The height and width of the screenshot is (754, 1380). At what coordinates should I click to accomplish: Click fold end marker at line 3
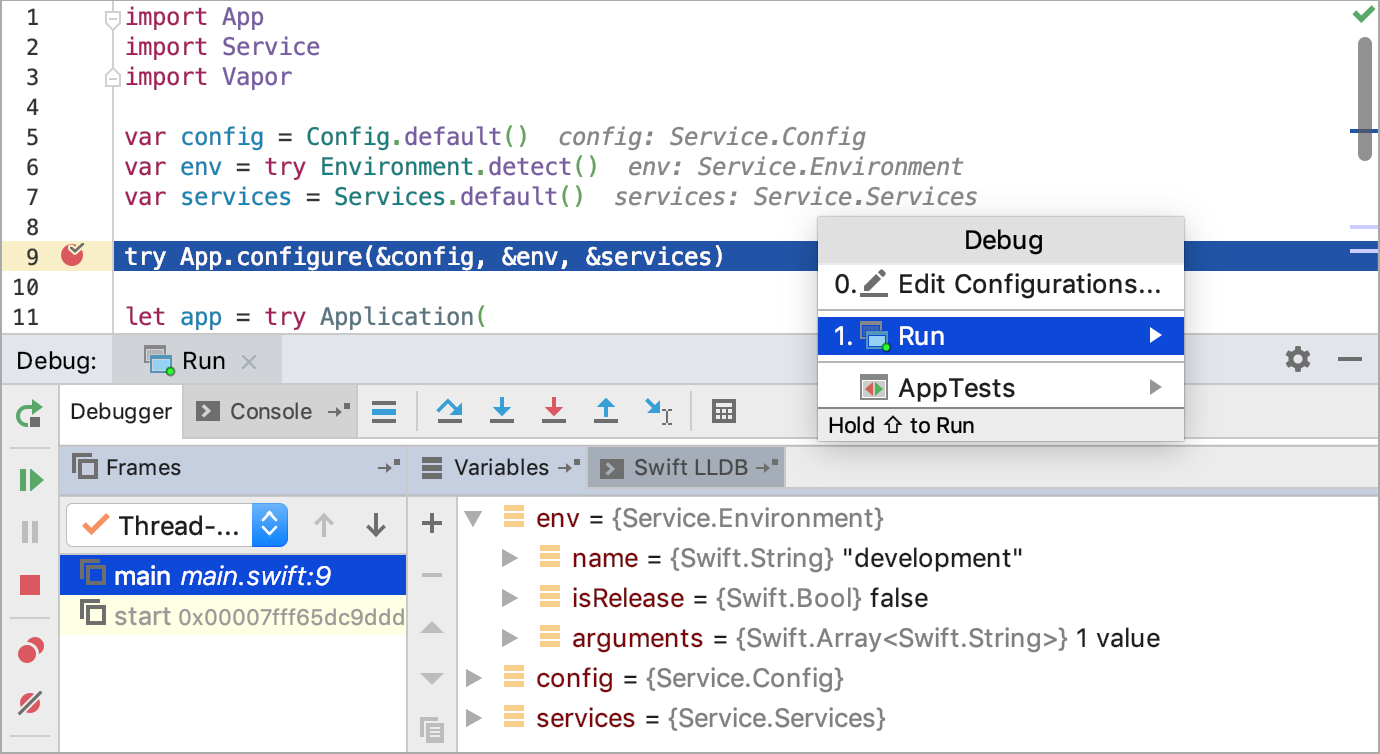[113, 77]
